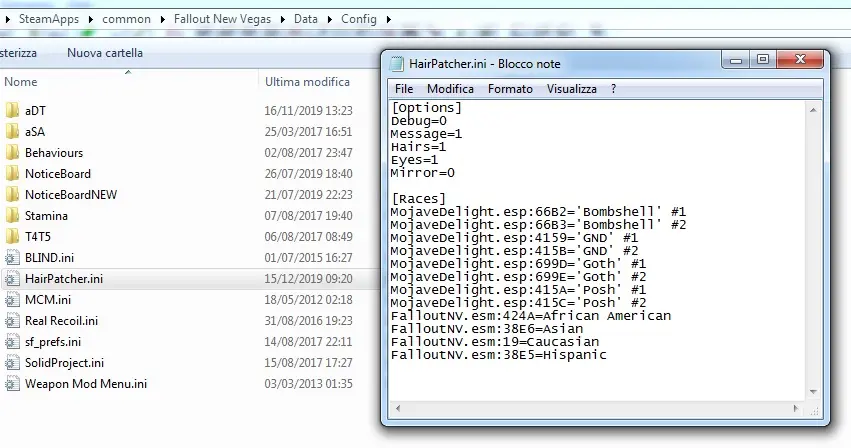Click the Nuova cartella button
Image resolution: width=851 pixels, height=448 pixels.
coord(105,52)
